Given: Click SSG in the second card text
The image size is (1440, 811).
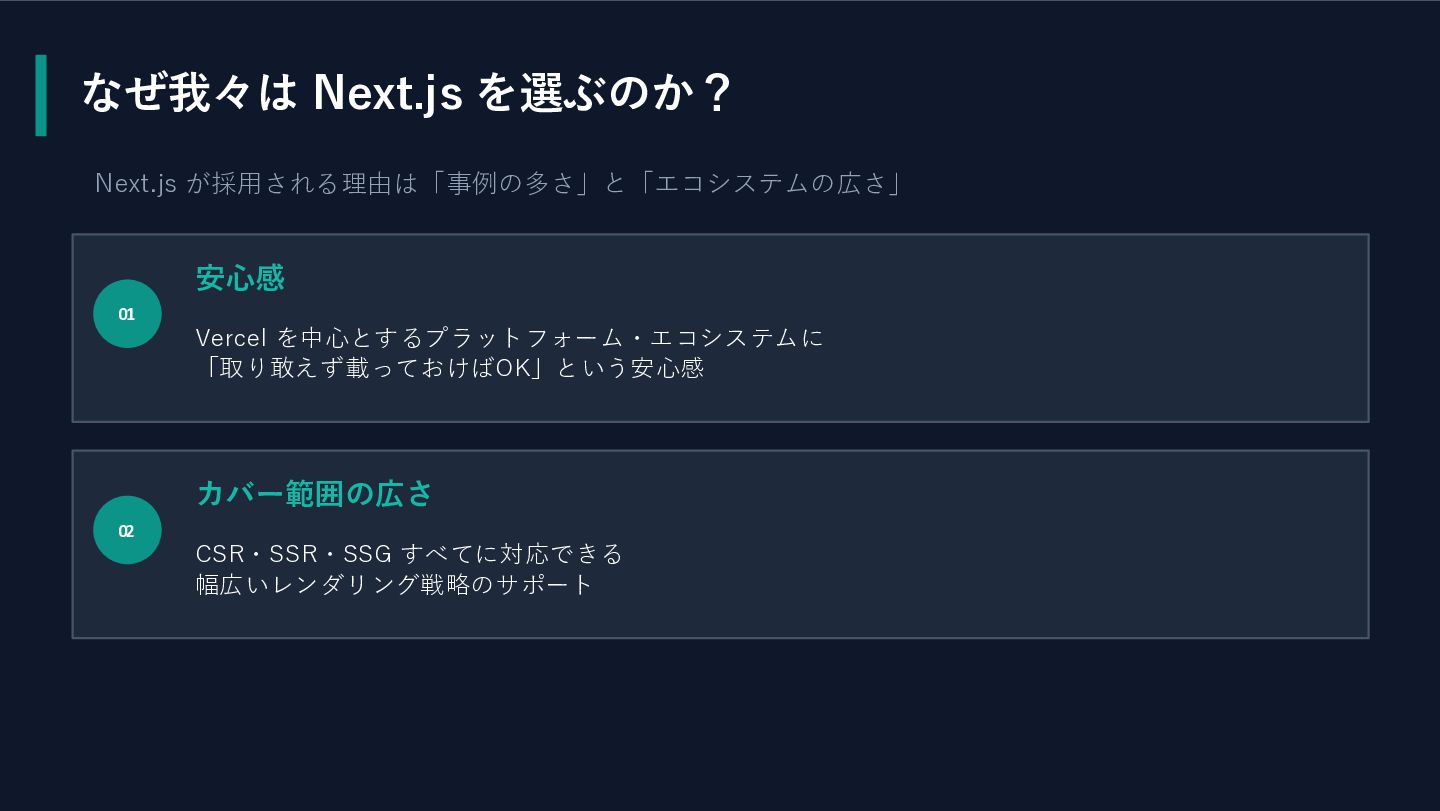Looking at the screenshot, I should tap(367, 554).
